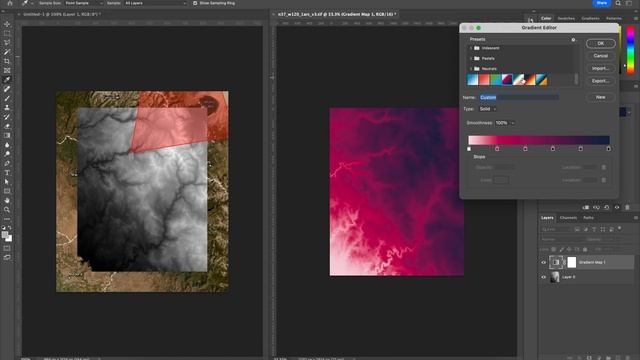Expand the Pastels presets folder
640x360 pixels.
[471, 58]
